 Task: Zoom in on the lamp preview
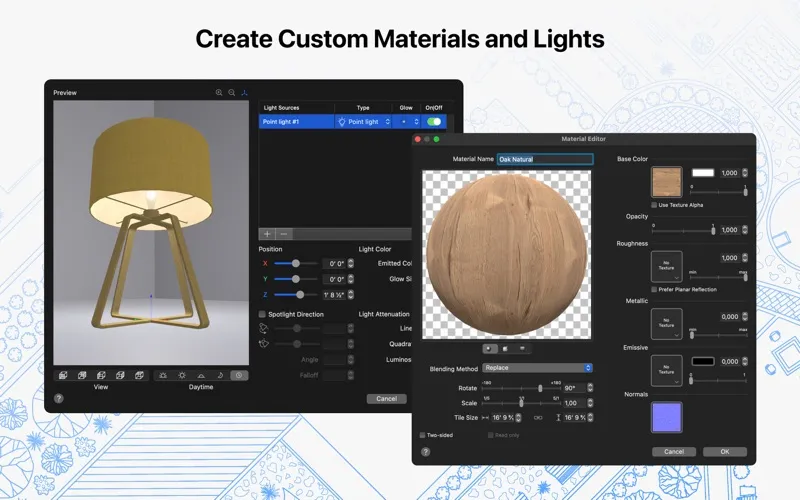219,93
